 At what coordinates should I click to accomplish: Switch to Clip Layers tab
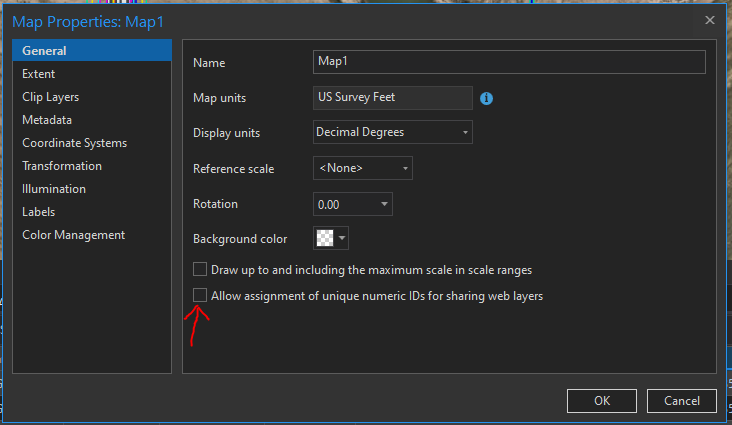(x=51, y=97)
